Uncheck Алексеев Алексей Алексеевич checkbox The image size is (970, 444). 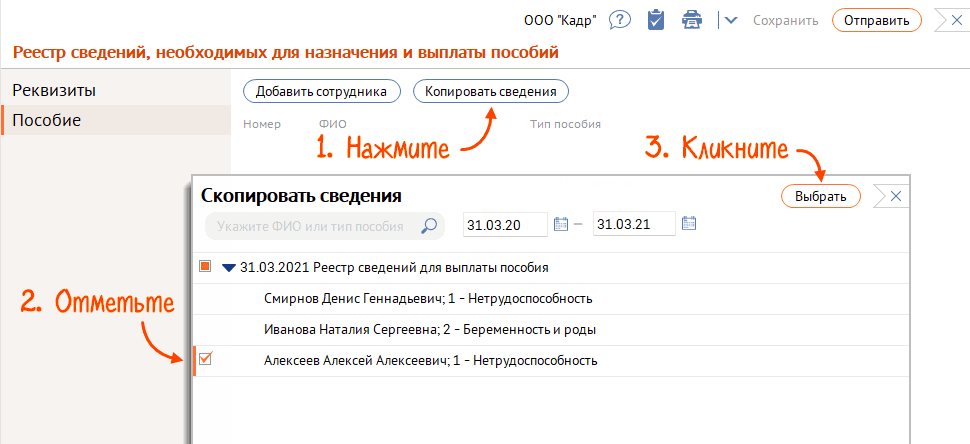pyautogui.click(x=206, y=359)
